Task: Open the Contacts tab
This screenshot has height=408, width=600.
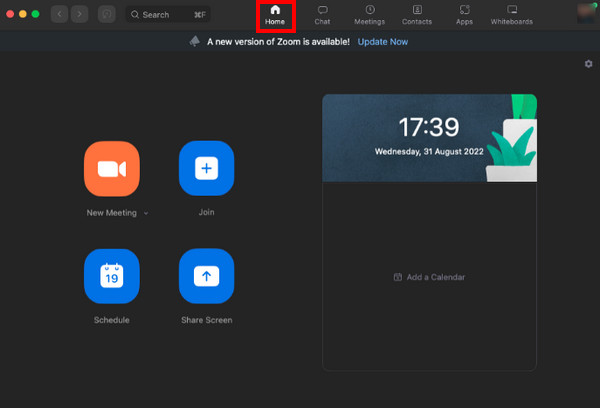Action: [417, 15]
